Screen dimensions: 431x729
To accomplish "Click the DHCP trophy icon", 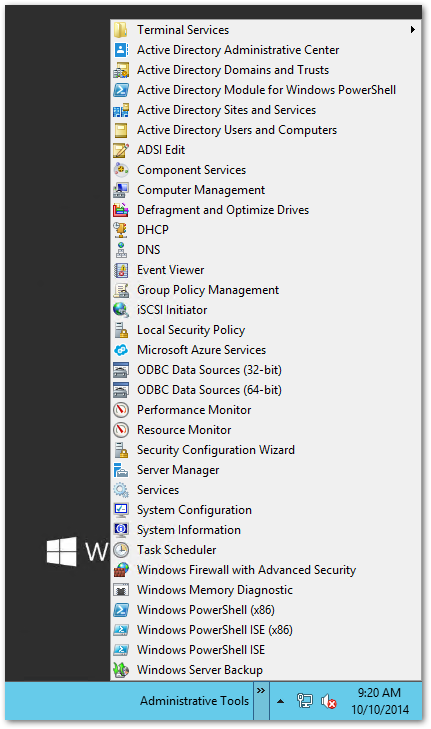I will point(121,230).
